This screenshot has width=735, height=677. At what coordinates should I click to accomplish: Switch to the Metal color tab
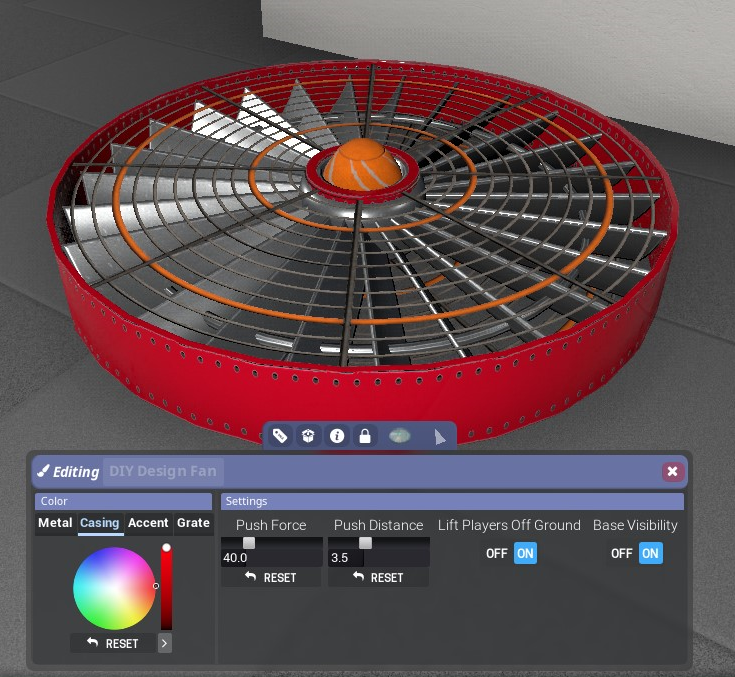pyautogui.click(x=55, y=523)
